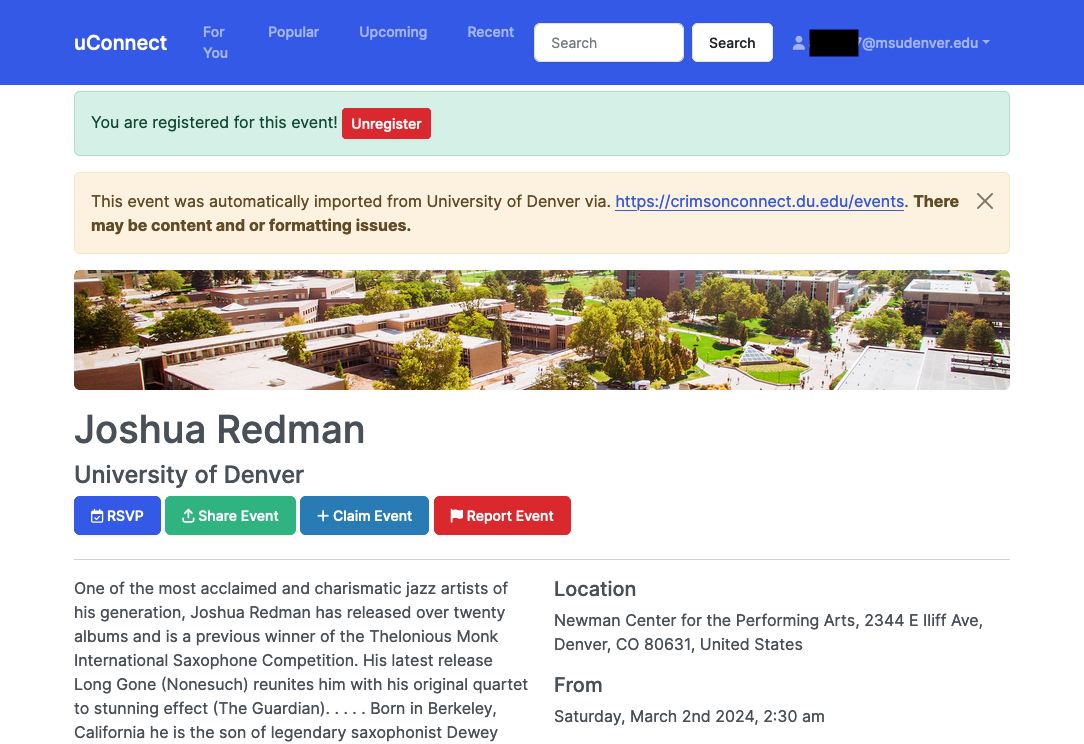The width and height of the screenshot is (1084, 744).
Task: Share the Joshua Redman event
Action: [230, 515]
